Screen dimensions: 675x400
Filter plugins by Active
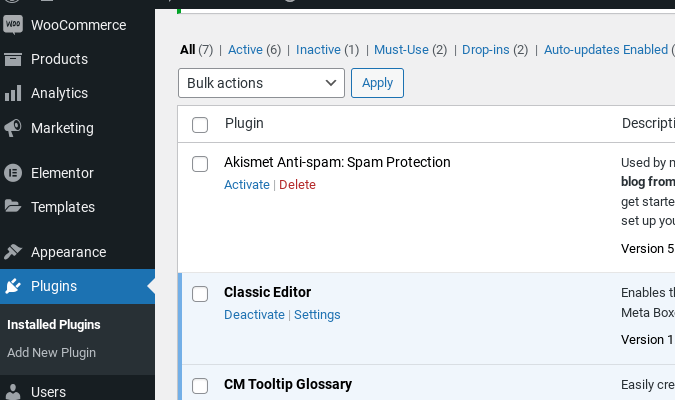tap(245, 50)
